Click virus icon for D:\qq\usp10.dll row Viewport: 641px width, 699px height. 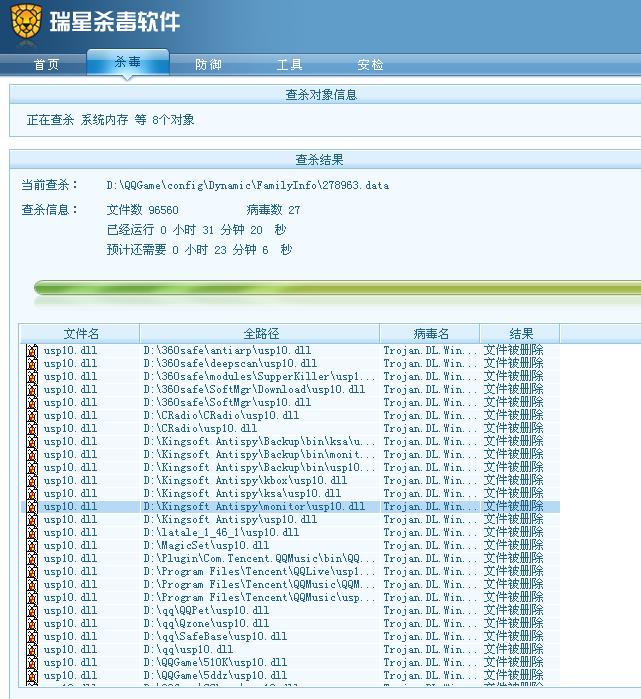(x=32, y=650)
